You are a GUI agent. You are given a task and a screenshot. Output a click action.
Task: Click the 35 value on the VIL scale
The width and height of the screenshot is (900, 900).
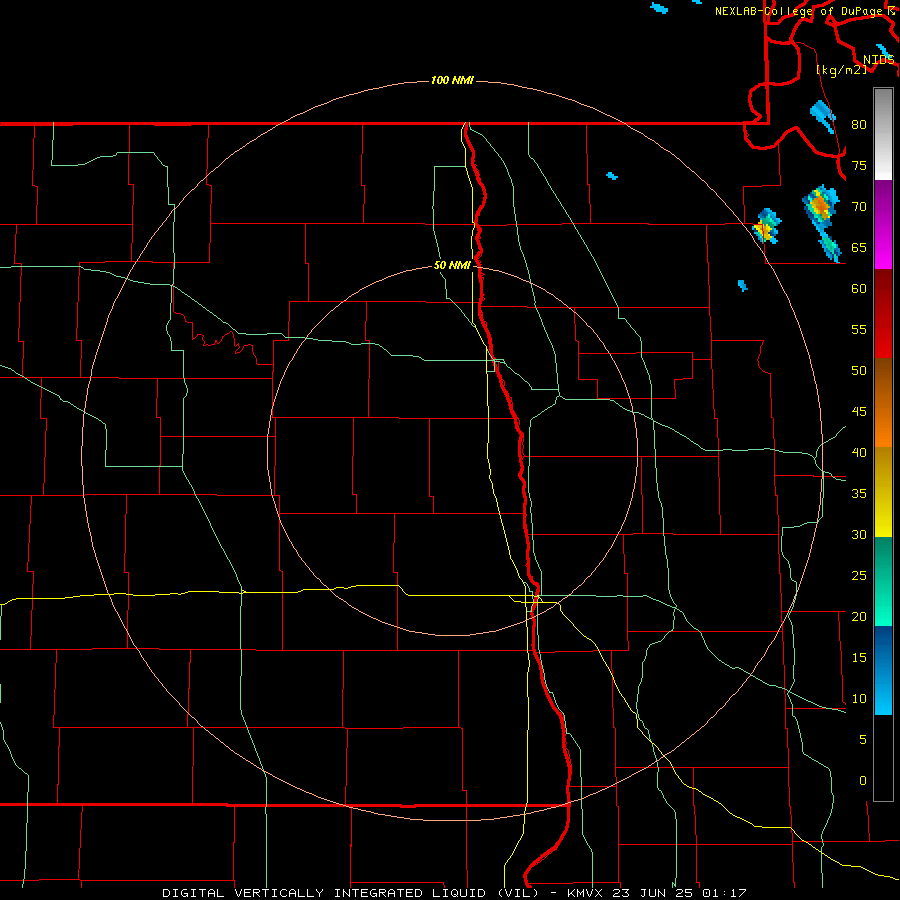[x=859, y=494]
